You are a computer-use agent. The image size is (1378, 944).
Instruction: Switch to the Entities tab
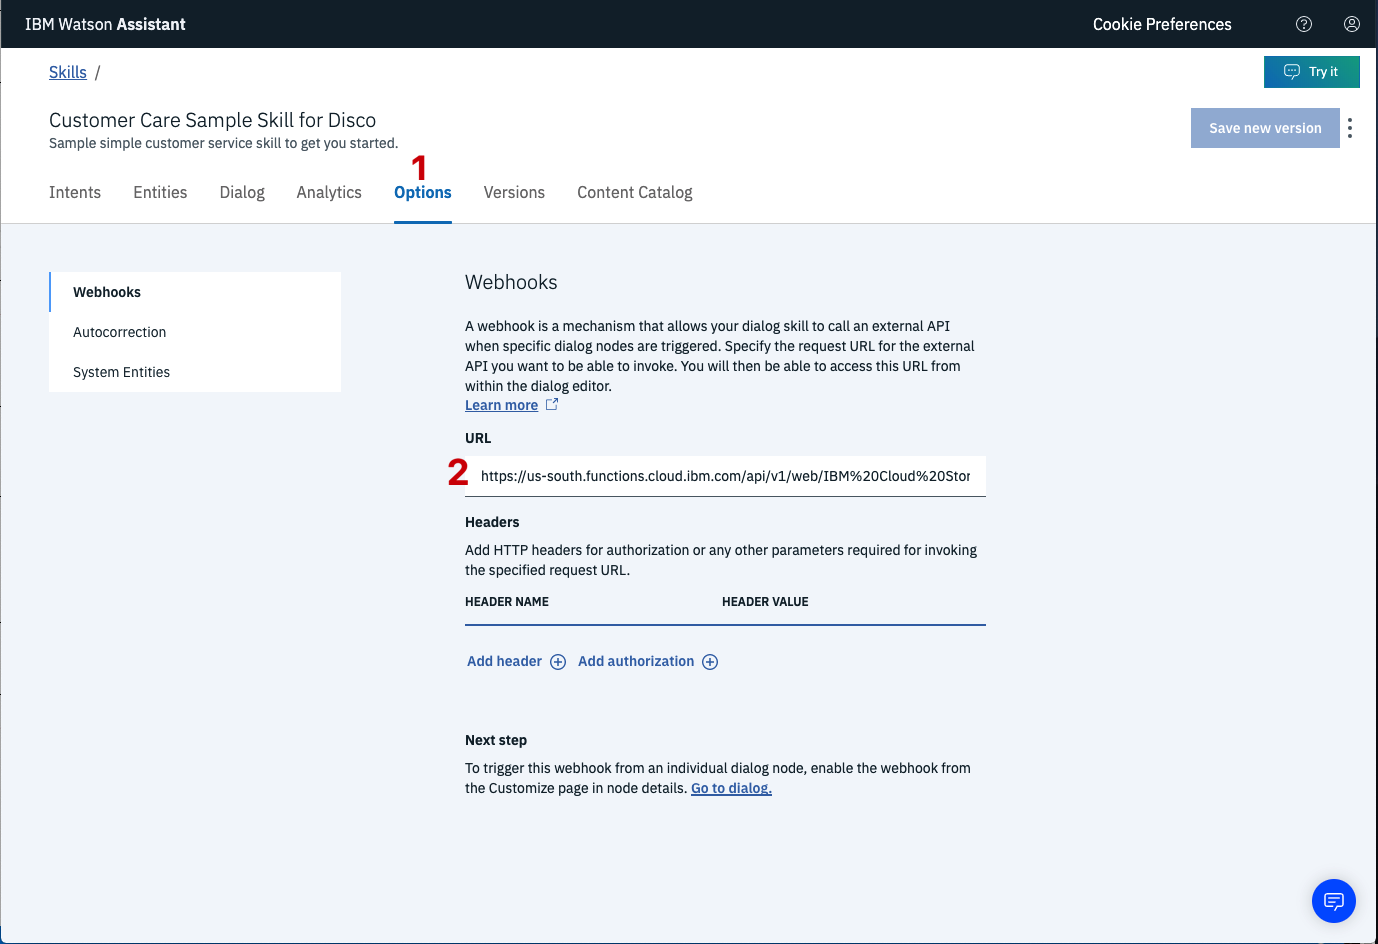[160, 192]
